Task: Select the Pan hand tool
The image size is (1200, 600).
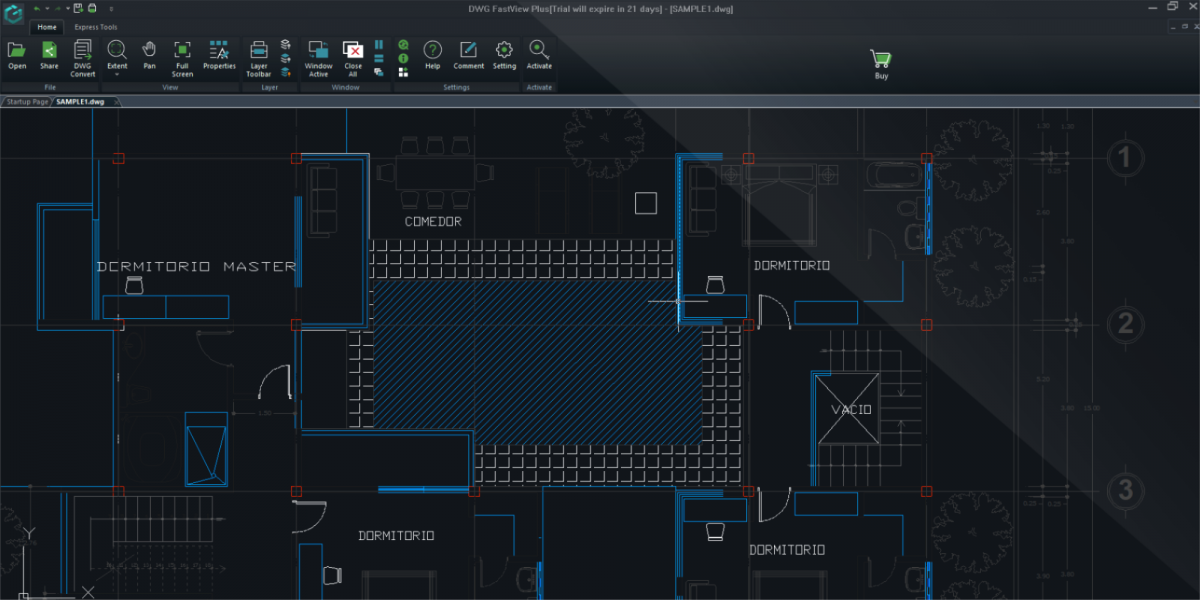Action: pyautogui.click(x=149, y=50)
